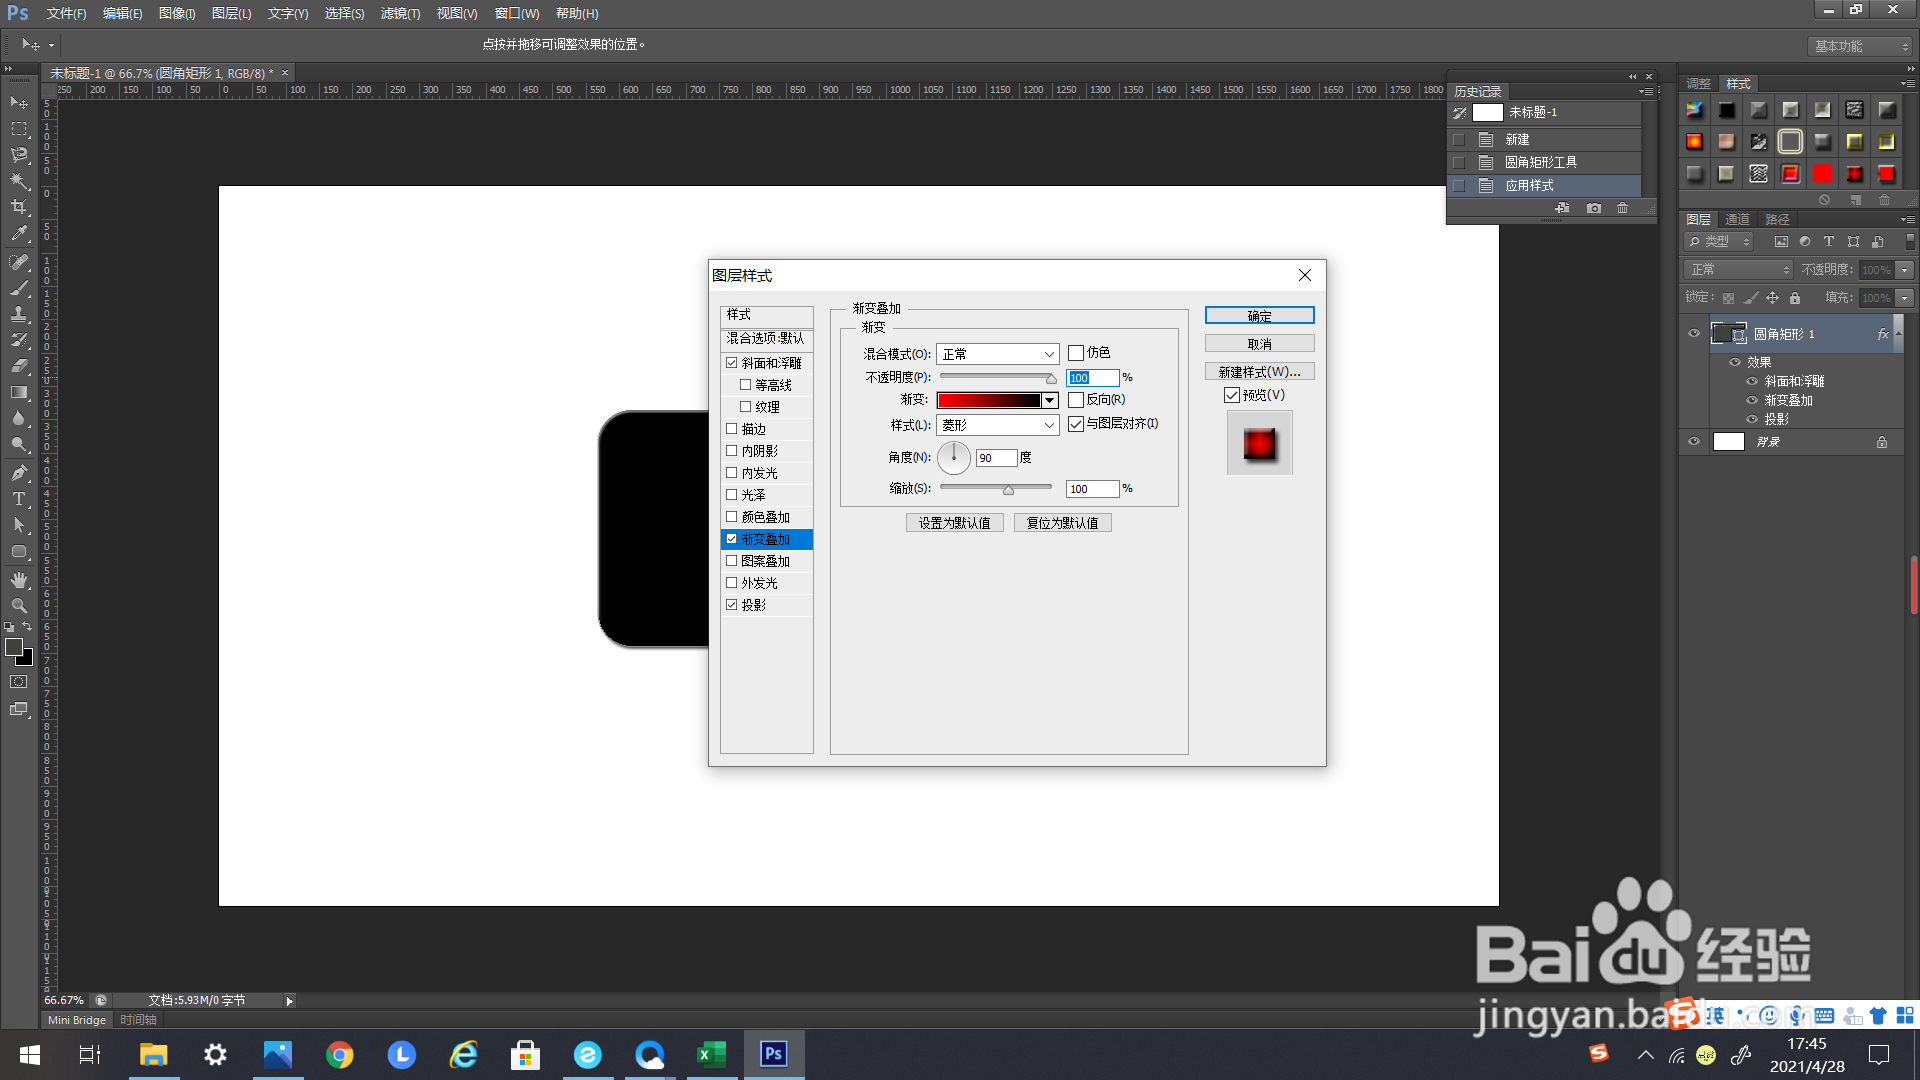Select the Pen tool
The width and height of the screenshot is (1920, 1080).
click(x=18, y=473)
